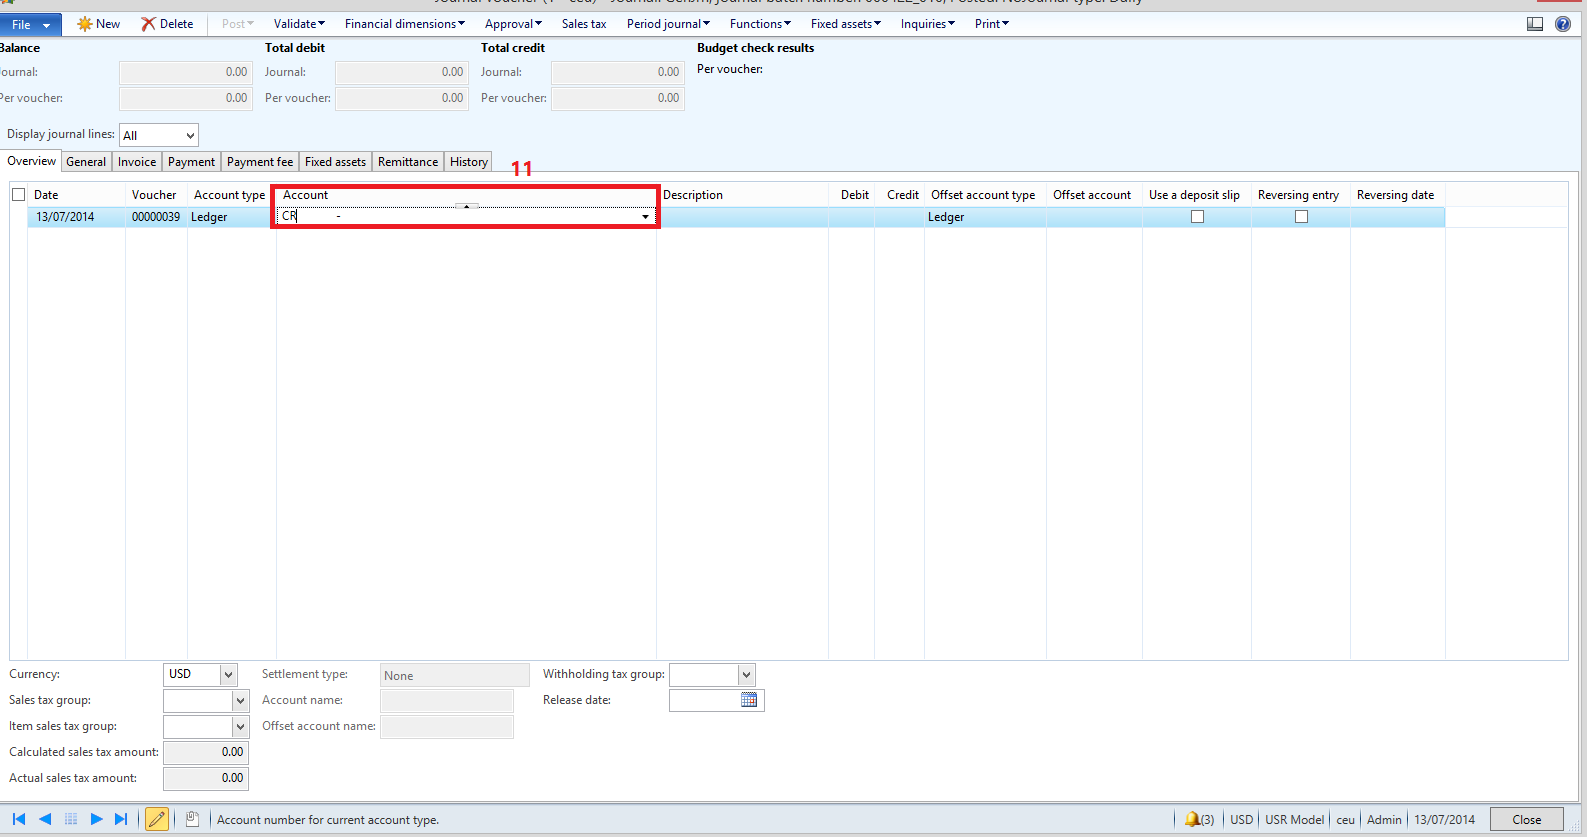Click the pencil edit mode icon

157,819
